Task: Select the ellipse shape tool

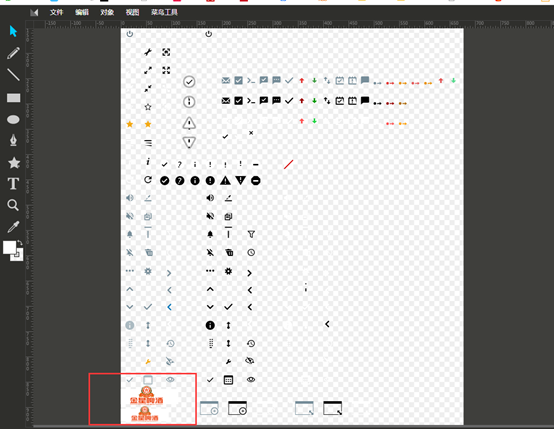Action: tap(13, 119)
